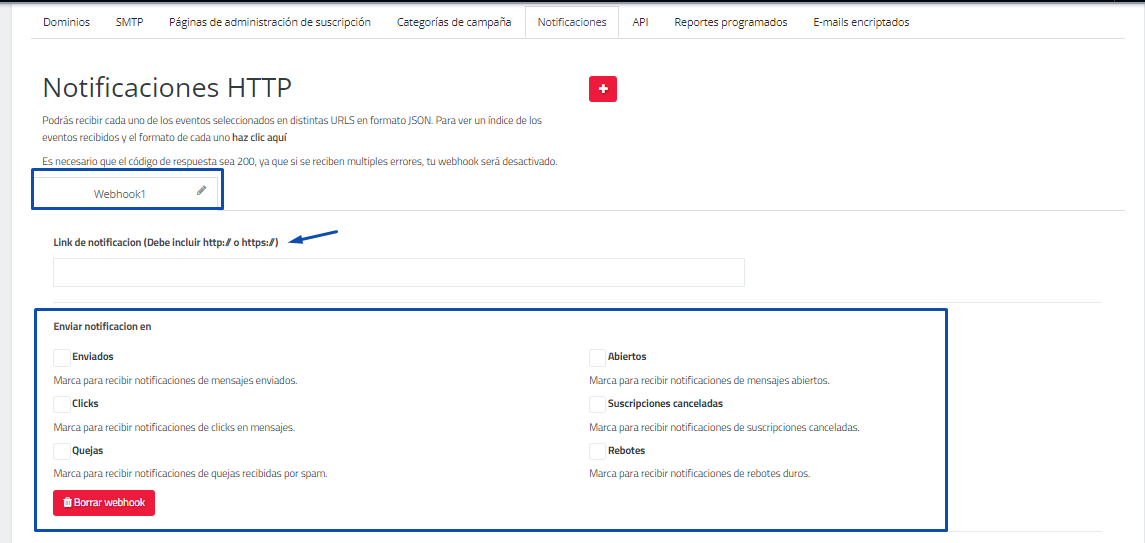Open Páginas de administración de suscripción tab
Image resolution: width=1145 pixels, height=543 pixels.
tap(269, 22)
